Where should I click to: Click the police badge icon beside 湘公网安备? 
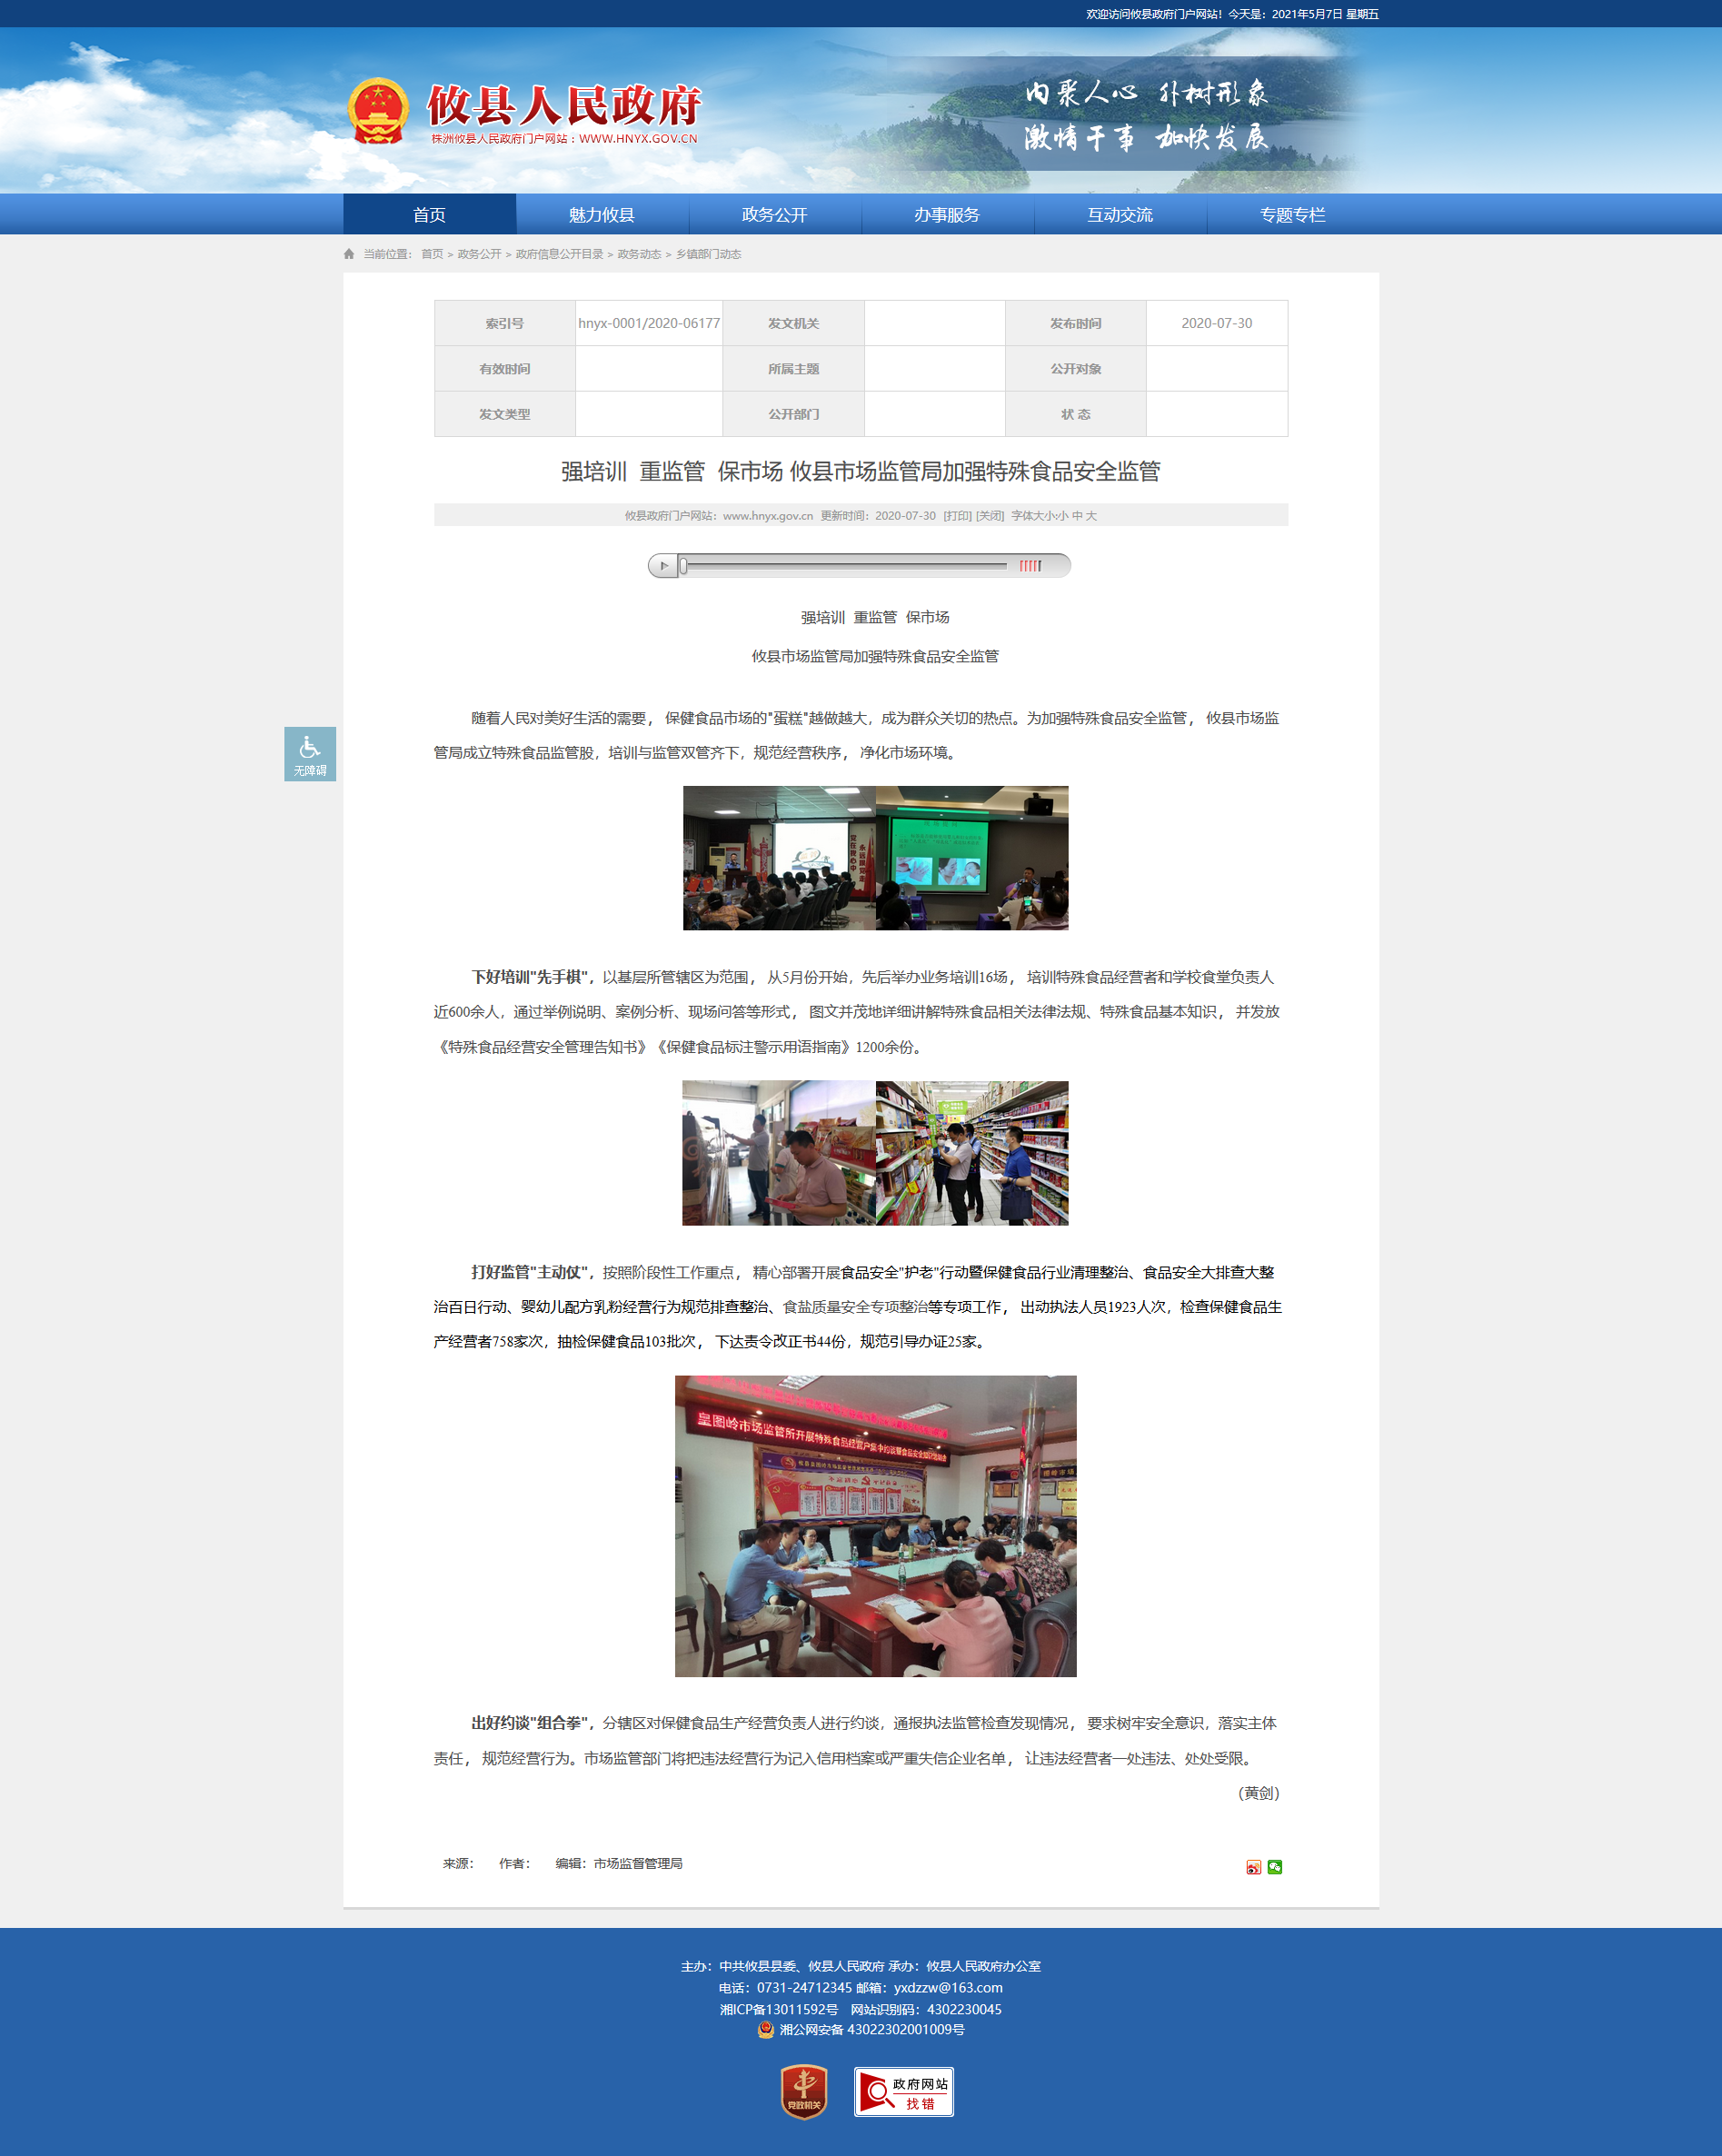[x=766, y=2030]
